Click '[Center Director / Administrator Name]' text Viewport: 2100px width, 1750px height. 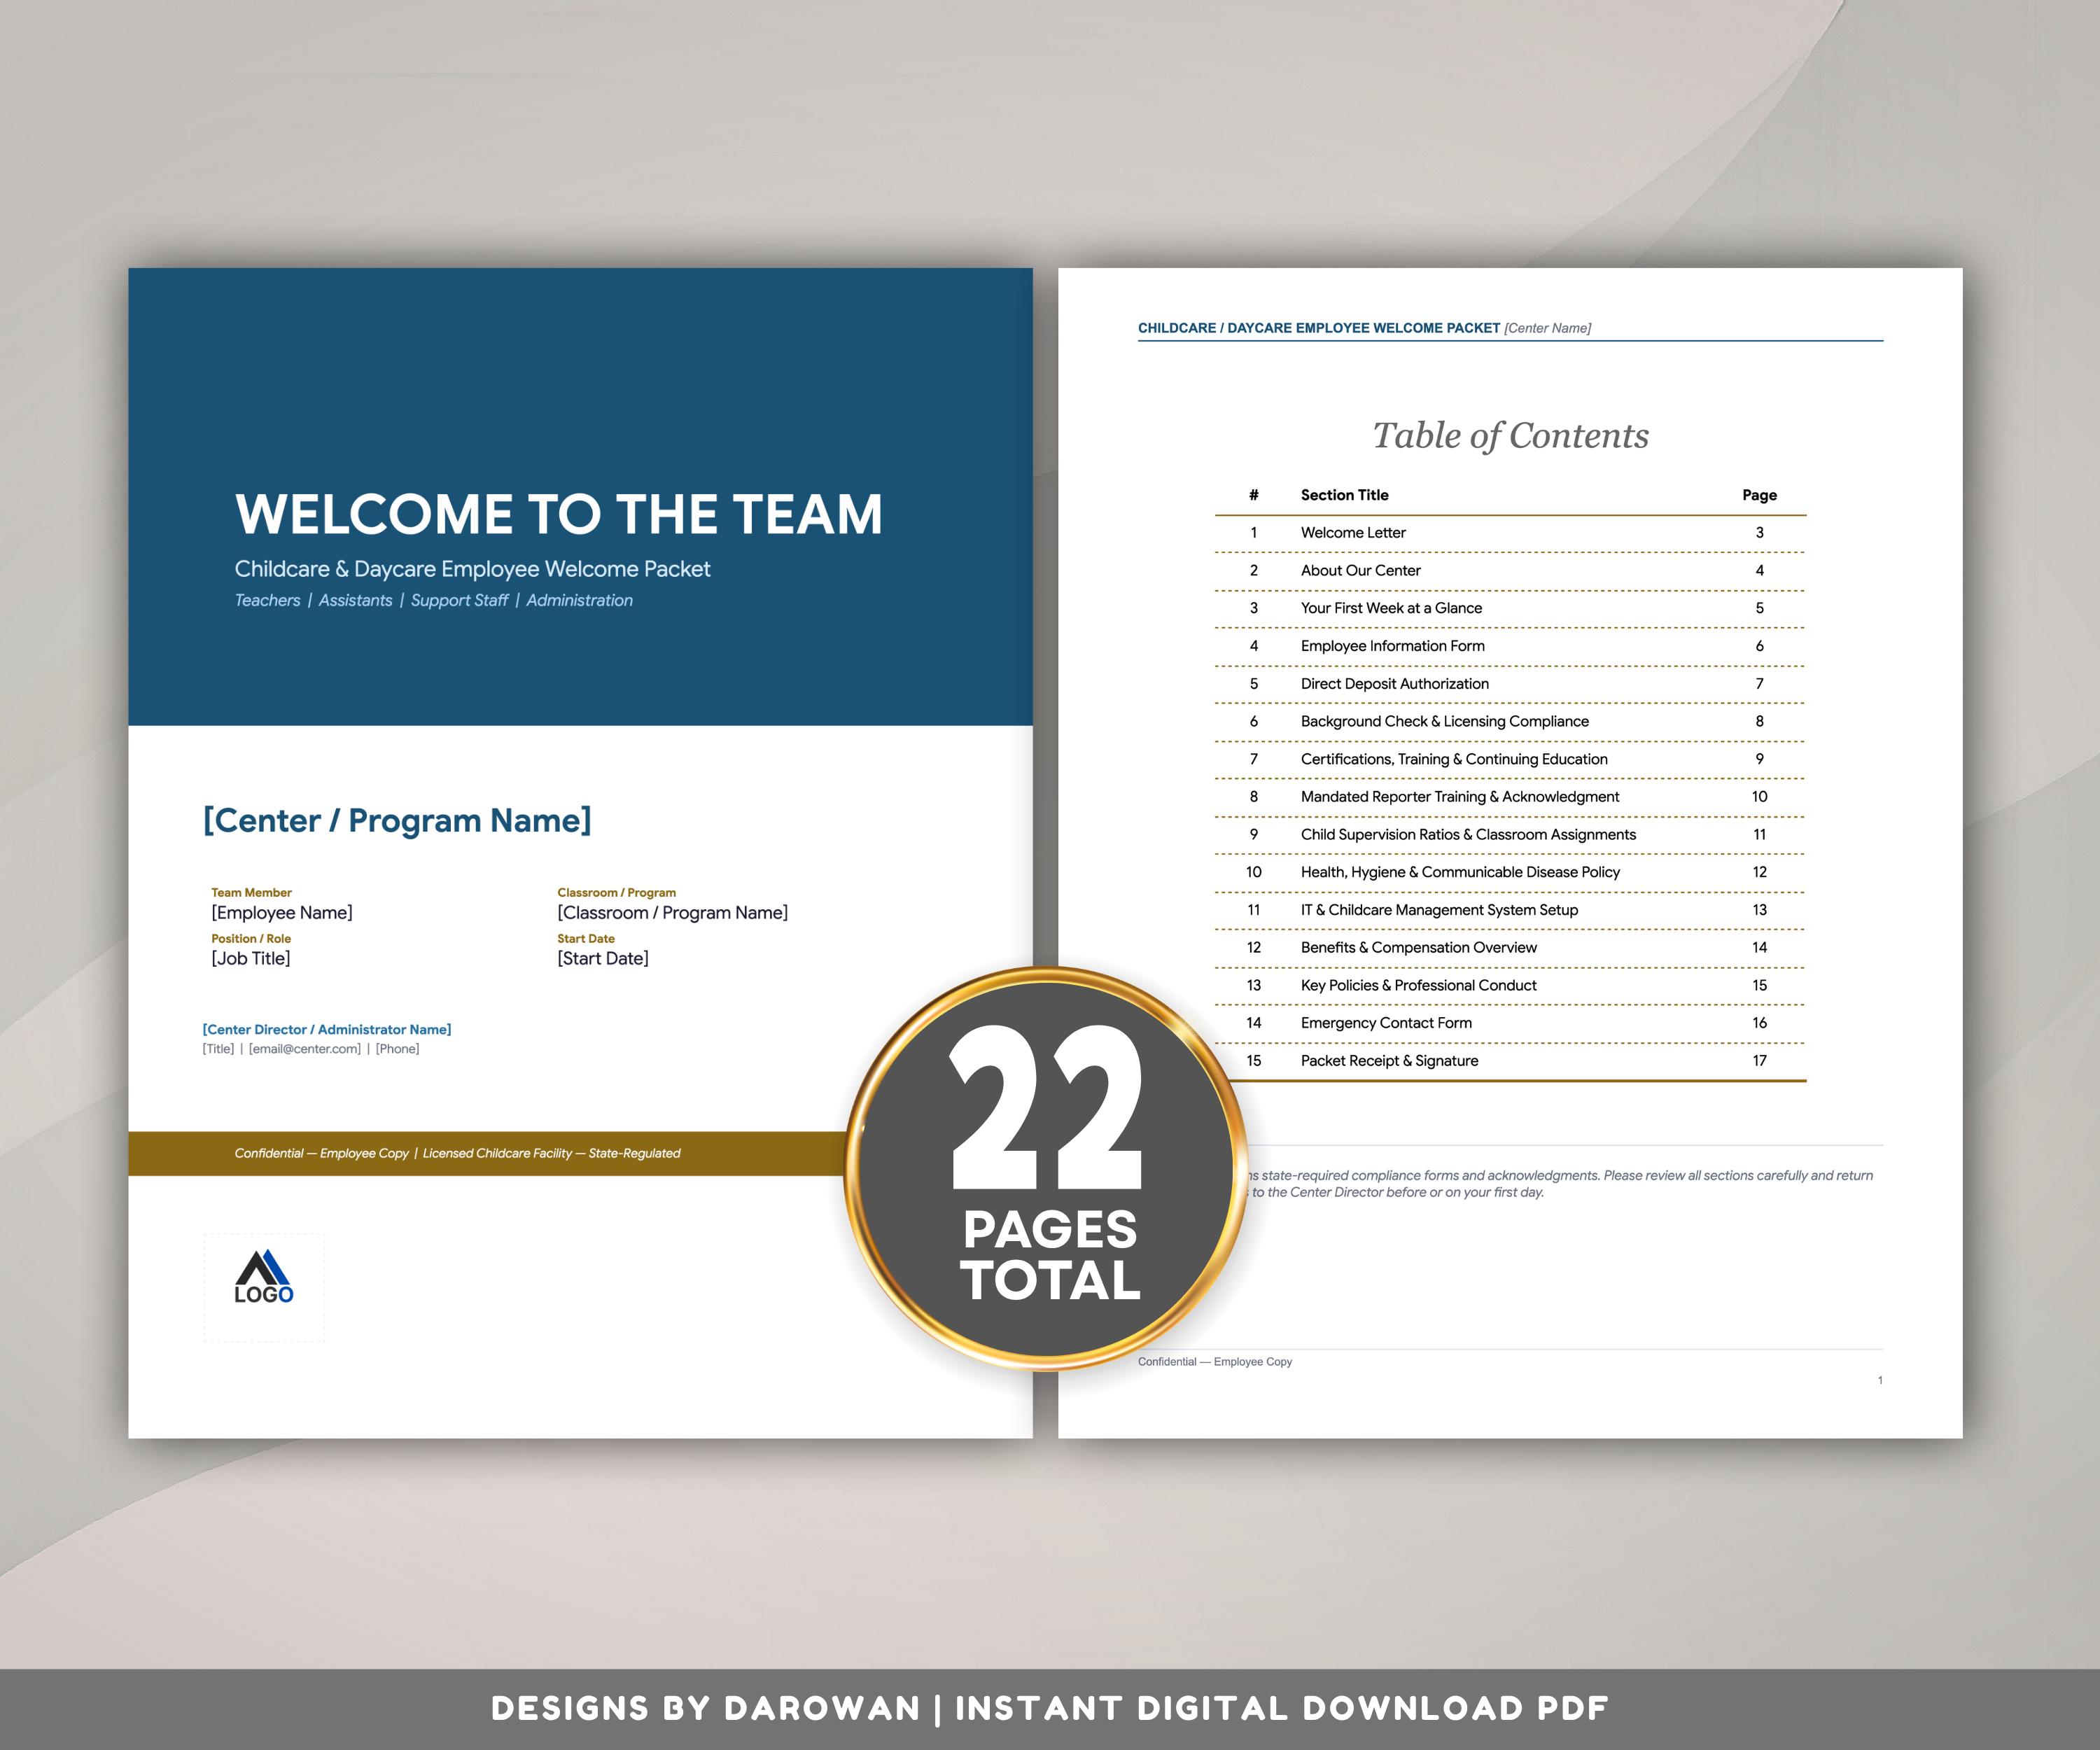pos(327,1029)
